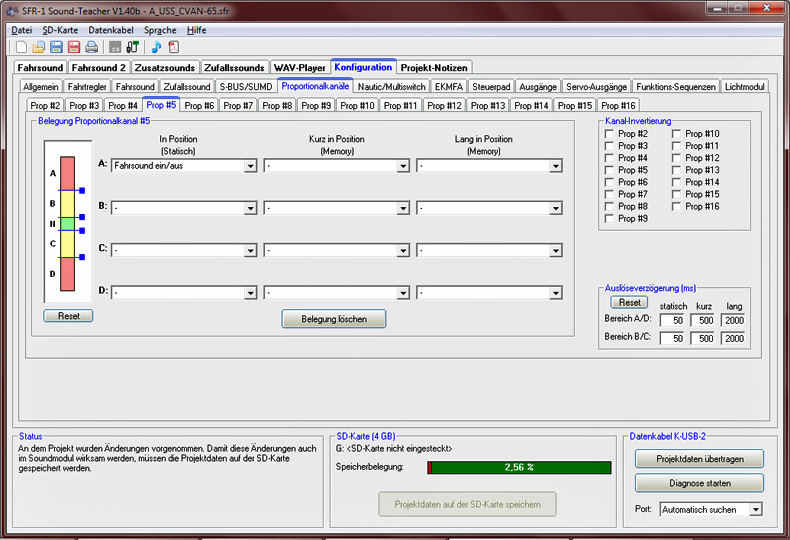
Task: Click Reset in Auslöseverzögerung group
Action: point(630,302)
